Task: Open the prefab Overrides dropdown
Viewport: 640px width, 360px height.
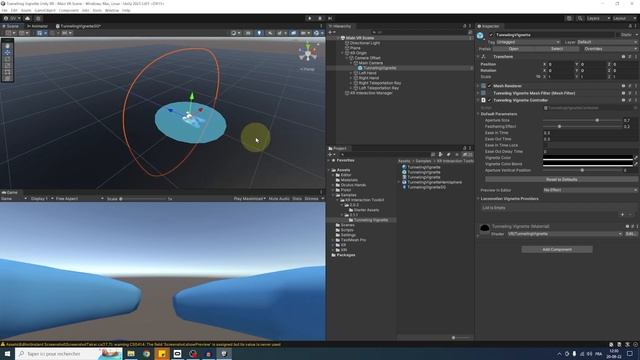Action: click(610, 49)
